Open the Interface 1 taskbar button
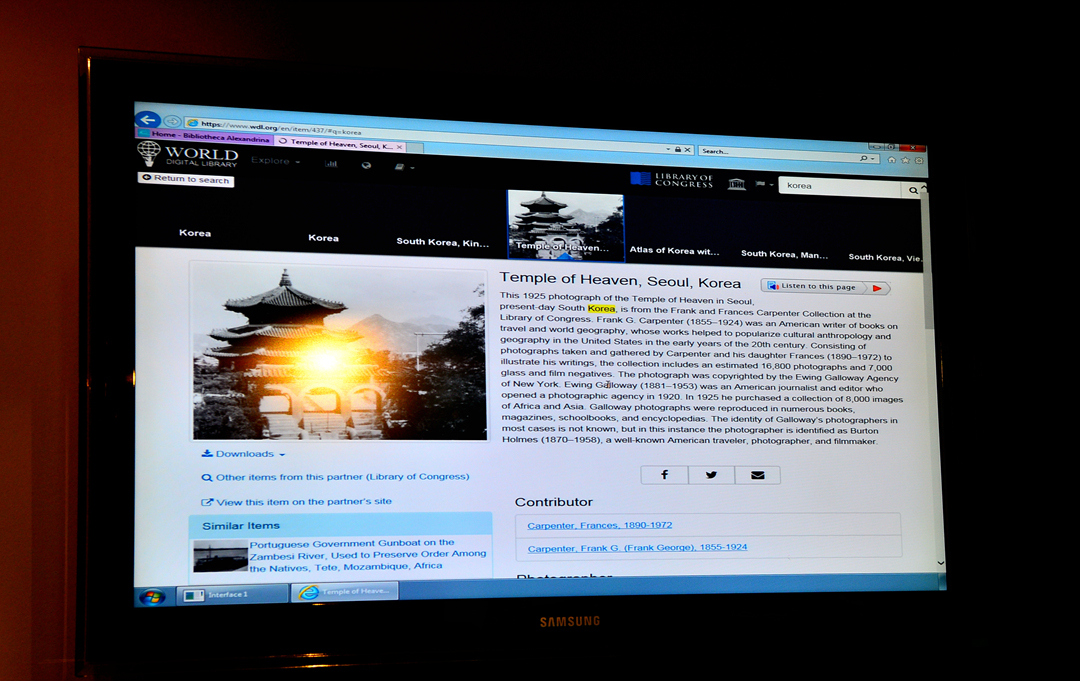This screenshot has width=1080, height=681. point(232,594)
